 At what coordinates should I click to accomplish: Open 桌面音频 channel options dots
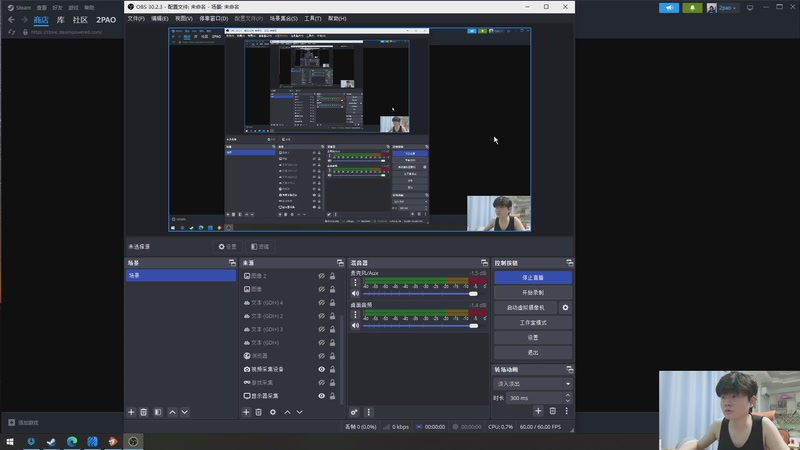356,314
